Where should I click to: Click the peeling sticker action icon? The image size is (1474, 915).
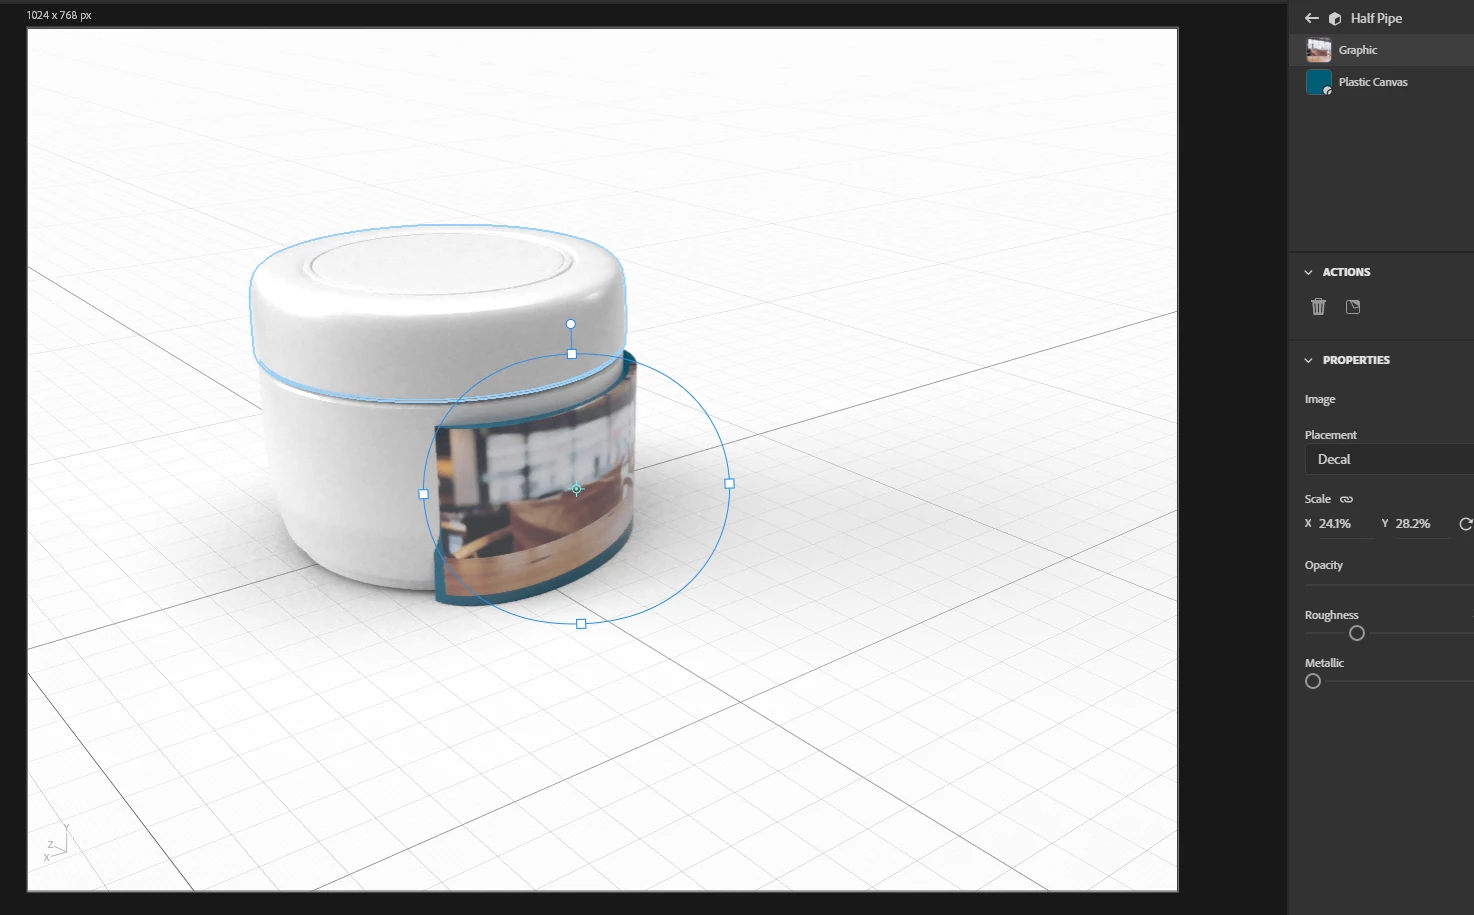pyautogui.click(x=1353, y=307)
